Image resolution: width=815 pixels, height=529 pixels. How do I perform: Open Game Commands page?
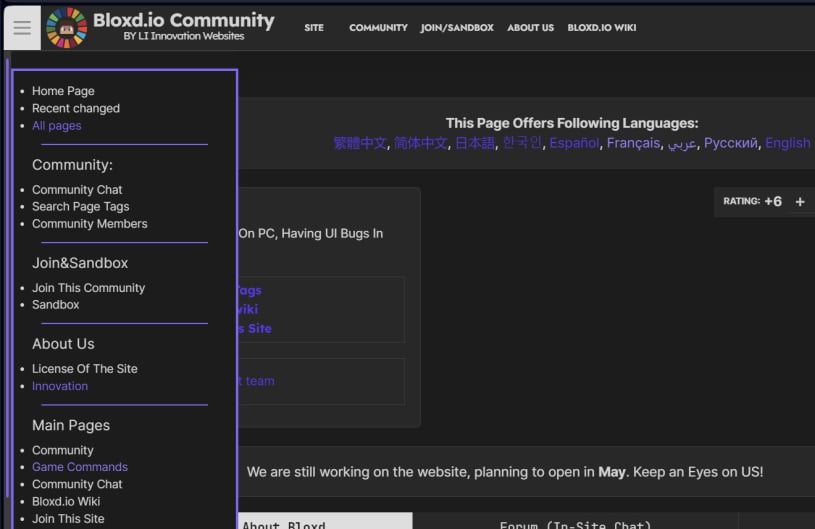[79, 467]
